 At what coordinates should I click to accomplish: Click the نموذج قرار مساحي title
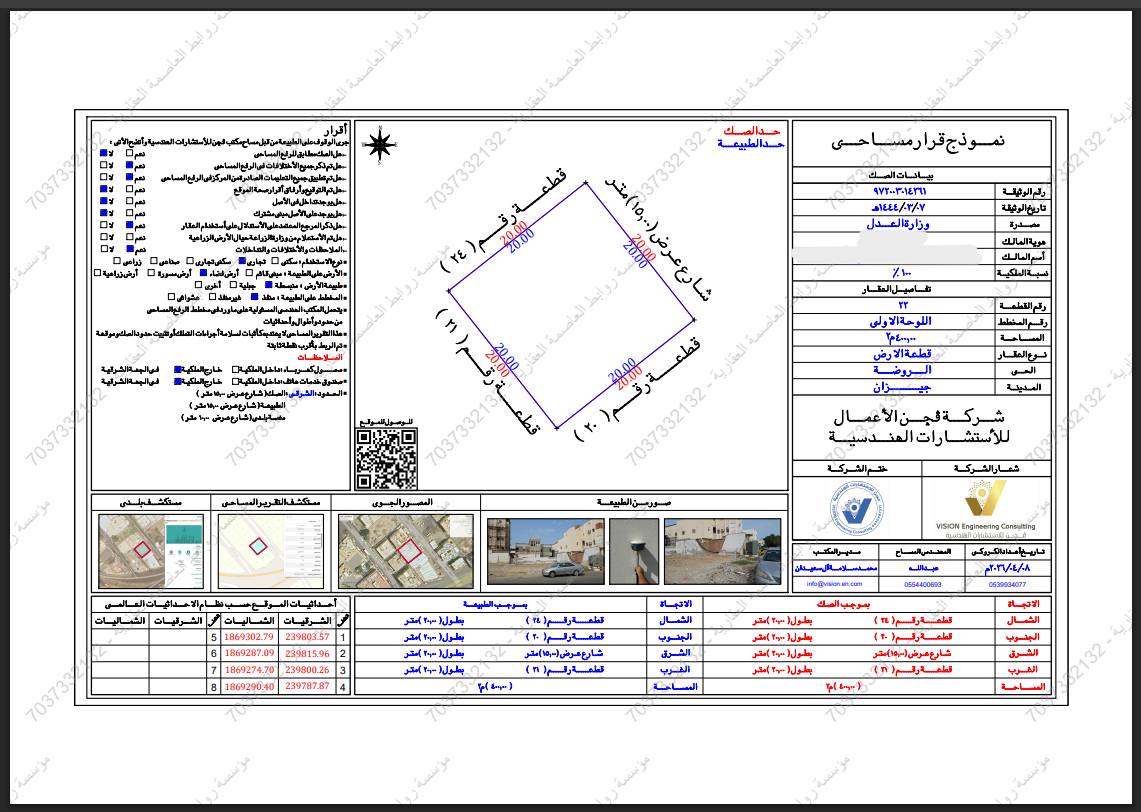tap(918, 141)
